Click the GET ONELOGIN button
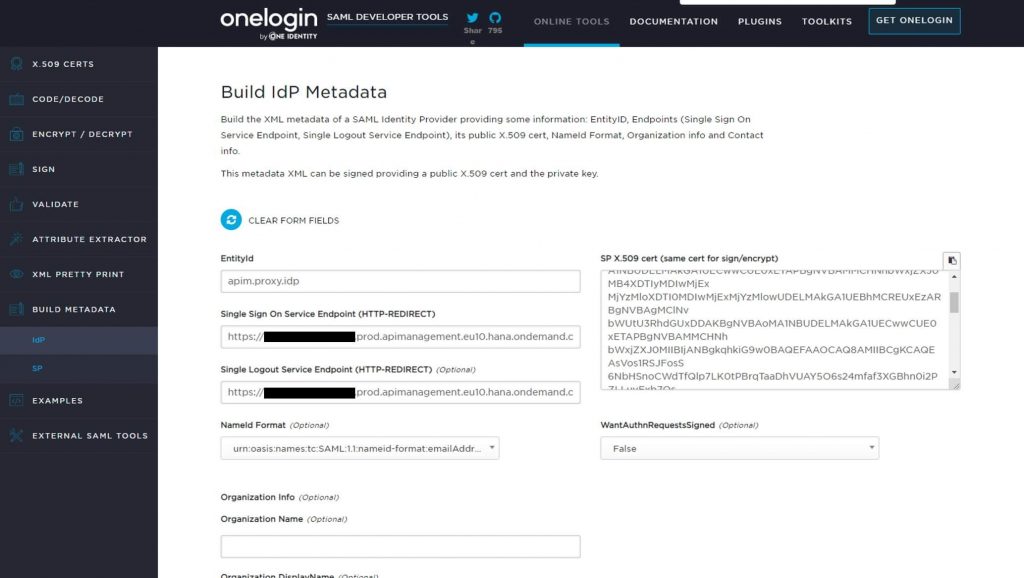1024x578 pixels. pyautogui.click(x=914, y=20)
